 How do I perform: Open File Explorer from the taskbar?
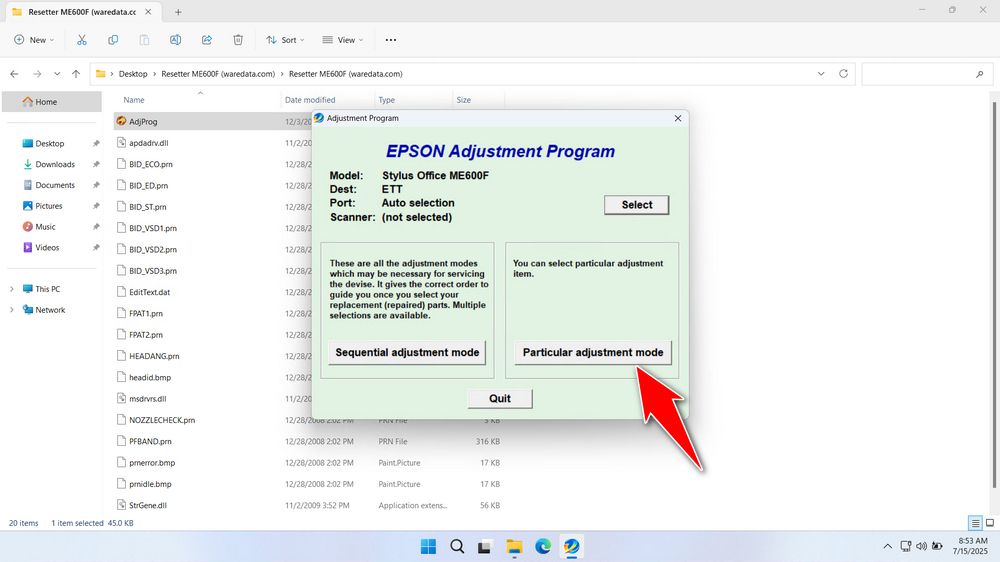(x=514, y=547)
